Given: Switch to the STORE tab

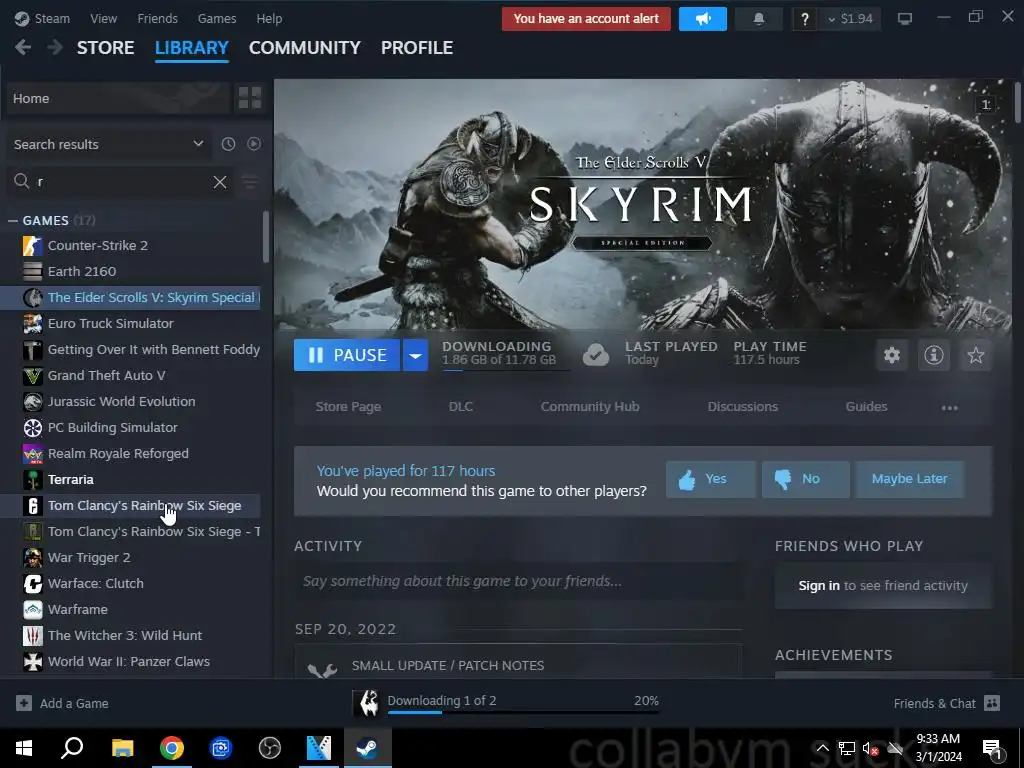Looking at the screenshot, I should (106, 48).
